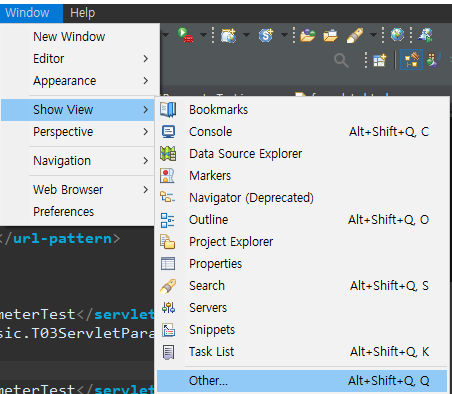Click the Properties table icon
The height and width of the screenshot is (394, 452).
tap(168, 264)
